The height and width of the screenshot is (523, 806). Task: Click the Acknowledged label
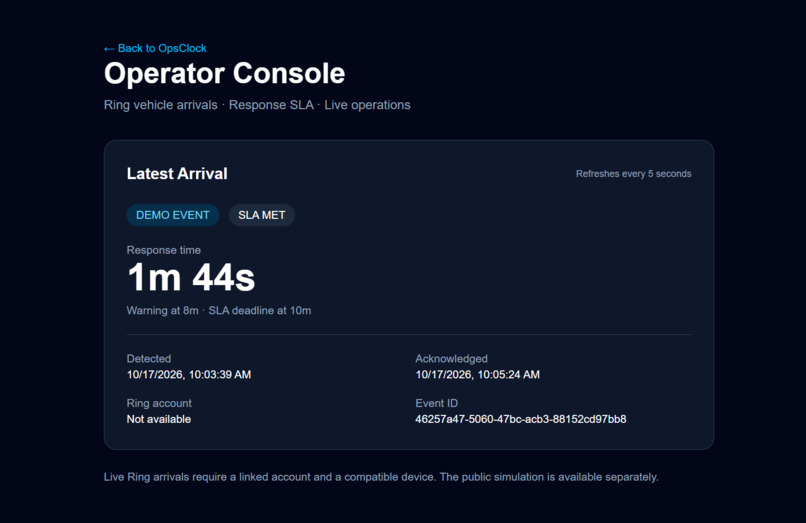point(451,358)
